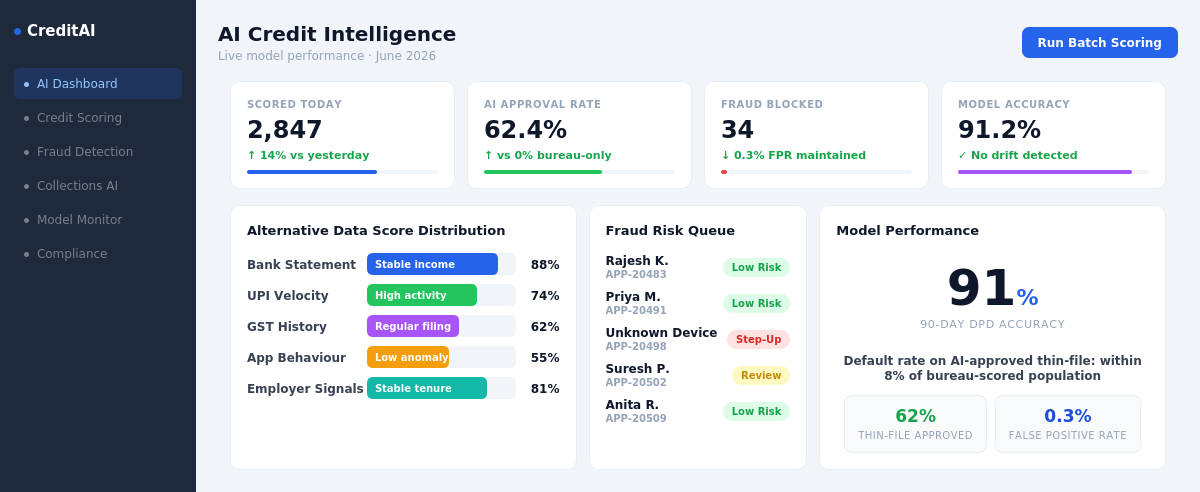
Task: Select the Scored Today progress bar
Action: (342, 172)
